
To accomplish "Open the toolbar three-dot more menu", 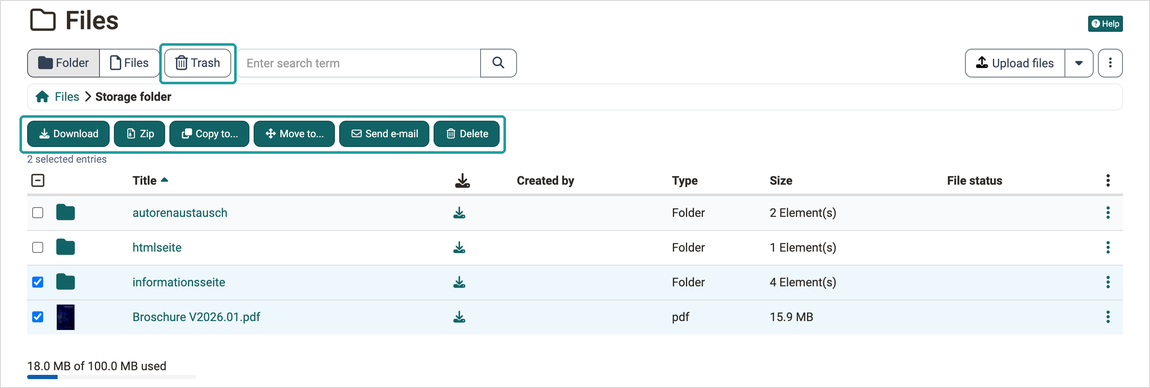I will point(1110,63).
